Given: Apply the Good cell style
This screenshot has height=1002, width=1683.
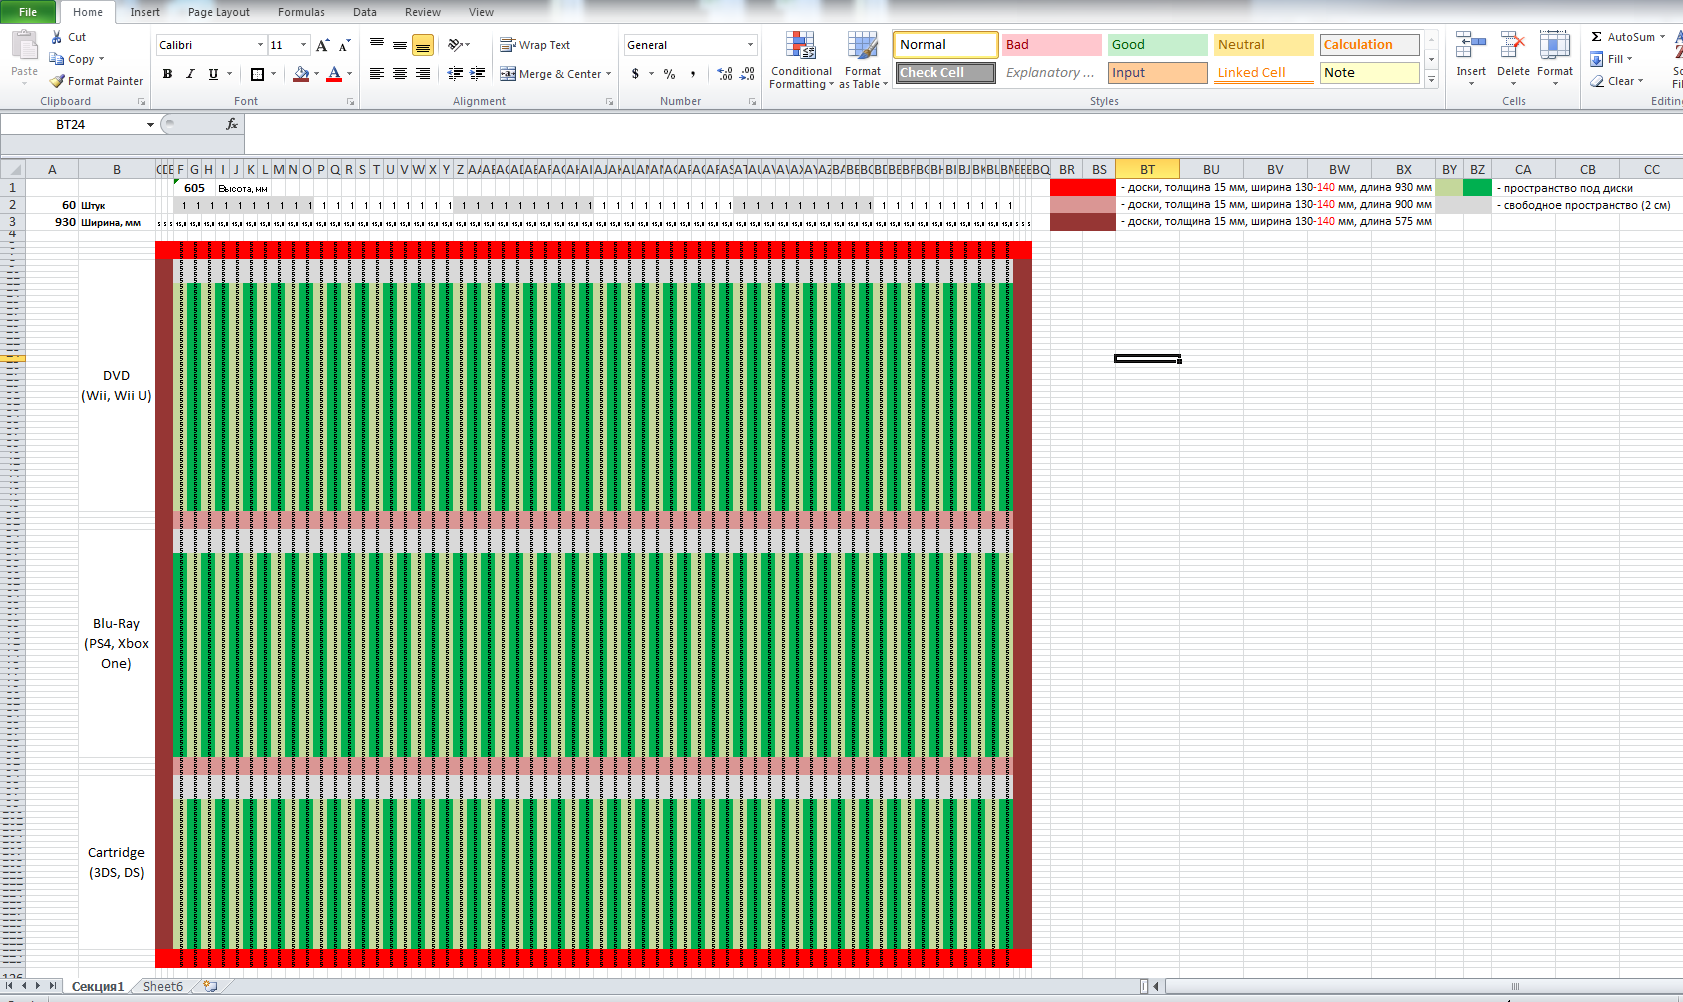Looking at the screenshot, I should coord(1157,45).
